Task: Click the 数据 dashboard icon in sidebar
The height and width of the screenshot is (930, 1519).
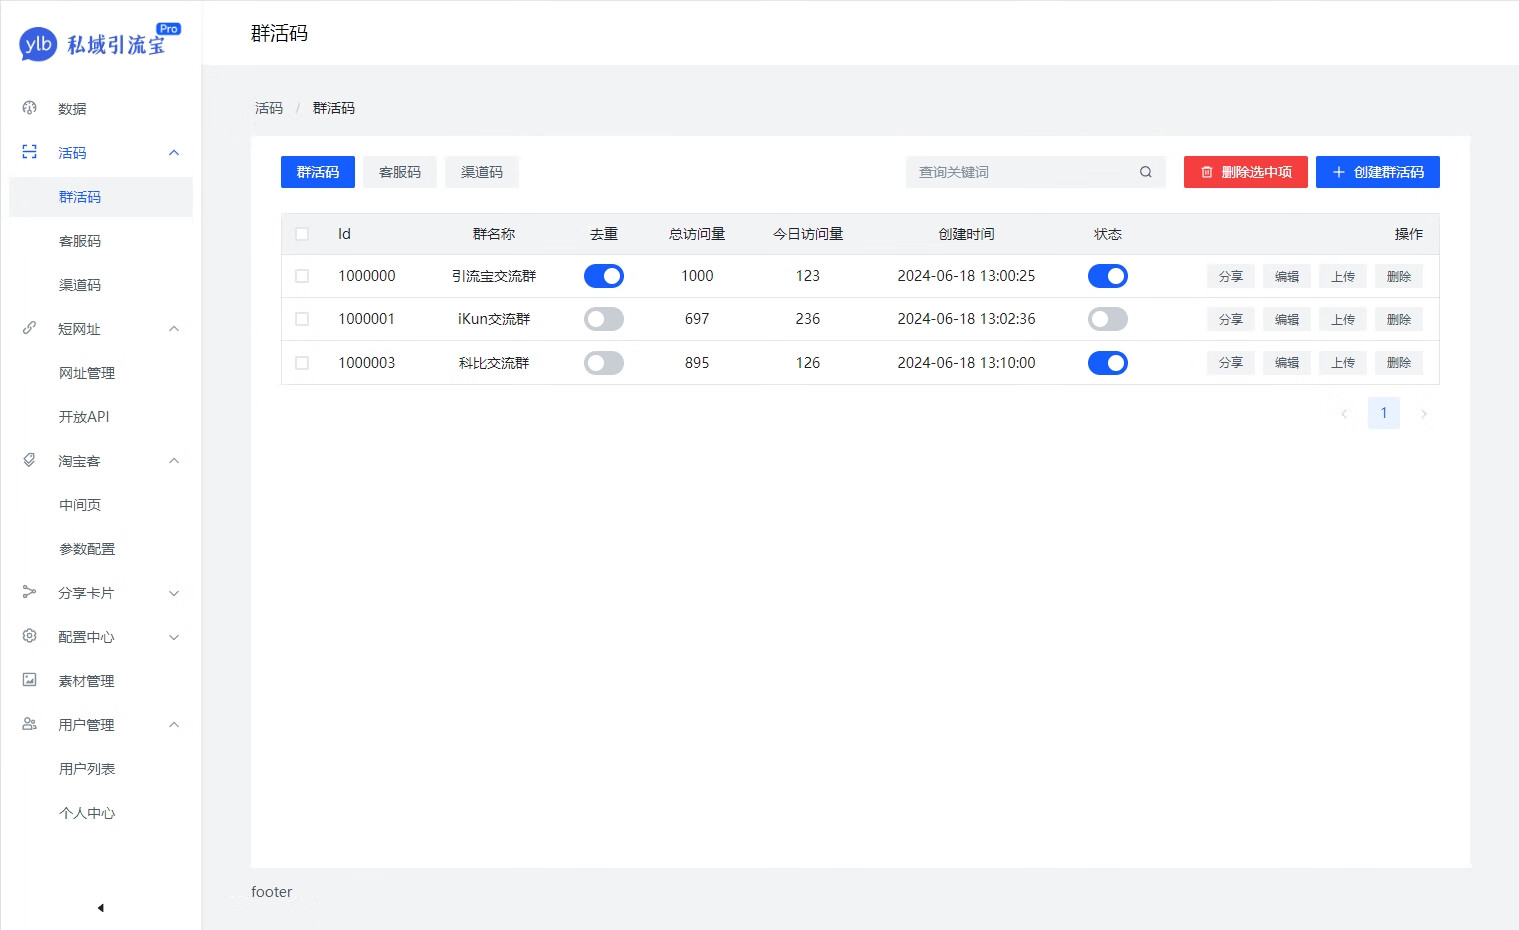Action: (30, 108)
